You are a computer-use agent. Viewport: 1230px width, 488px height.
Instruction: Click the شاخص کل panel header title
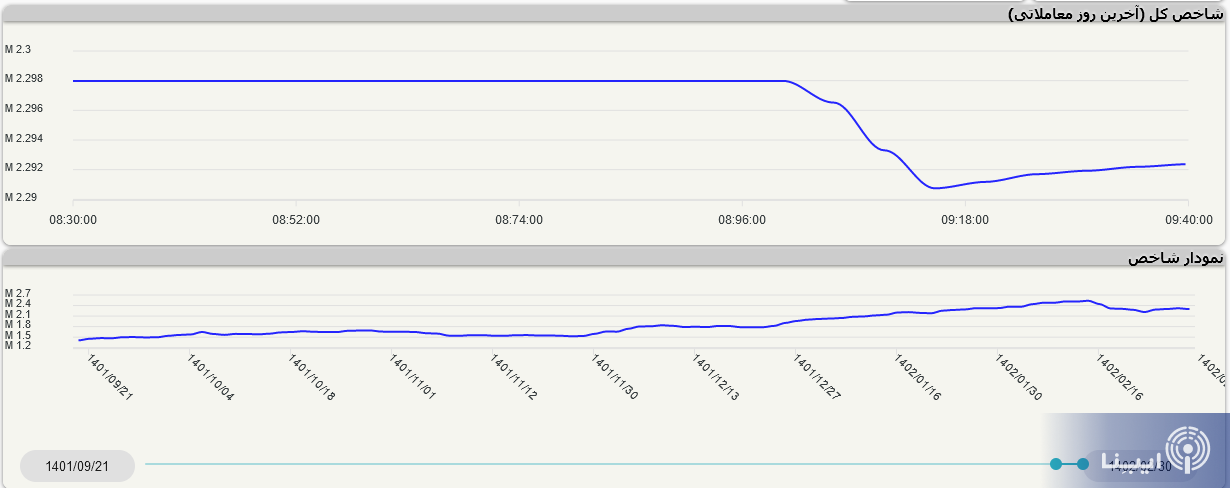pyautogui.click(x=1114, y=13)
